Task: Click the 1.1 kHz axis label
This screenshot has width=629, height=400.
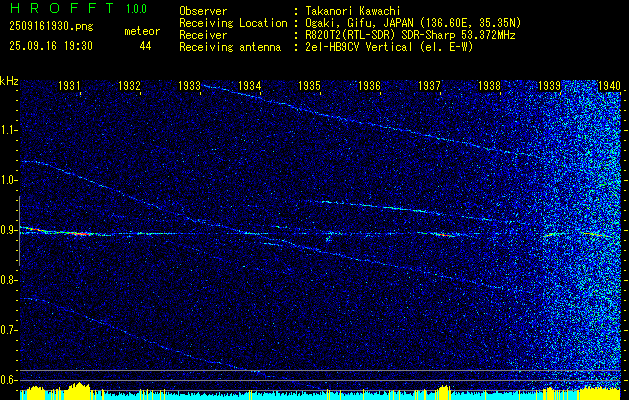Action: click(8, 130)
